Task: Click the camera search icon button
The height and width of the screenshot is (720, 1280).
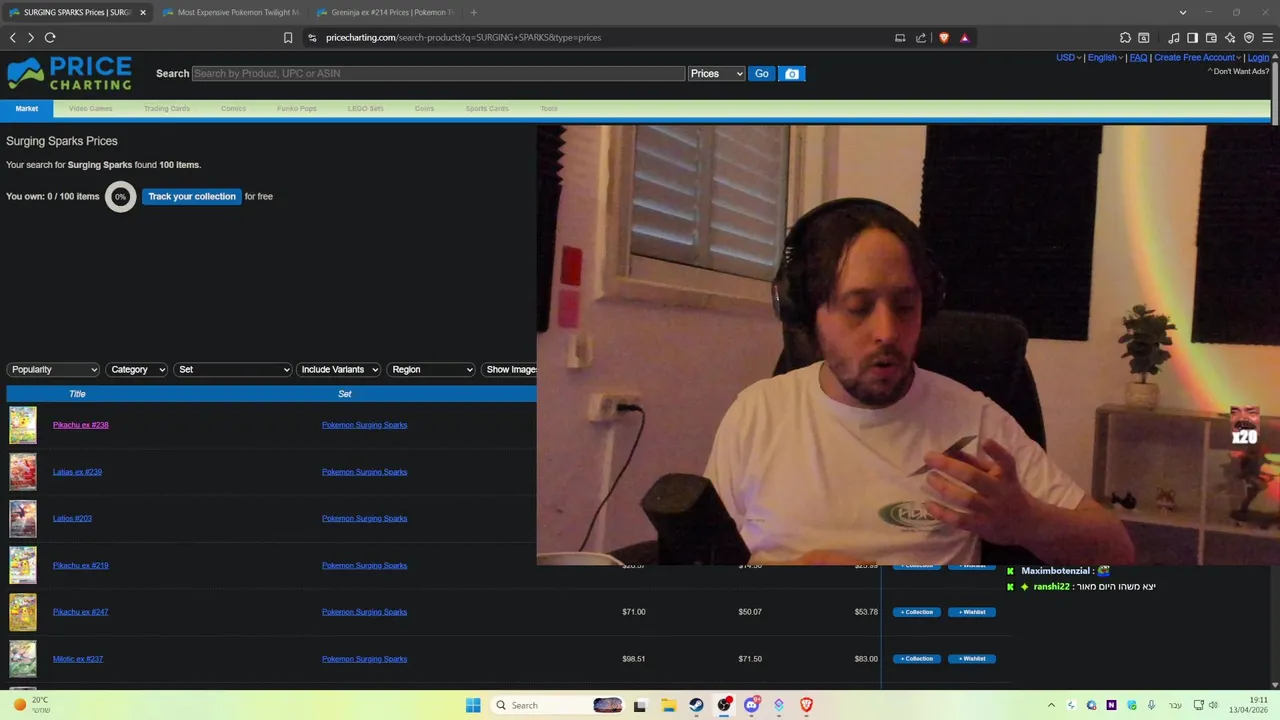Action: pos(792,74)
